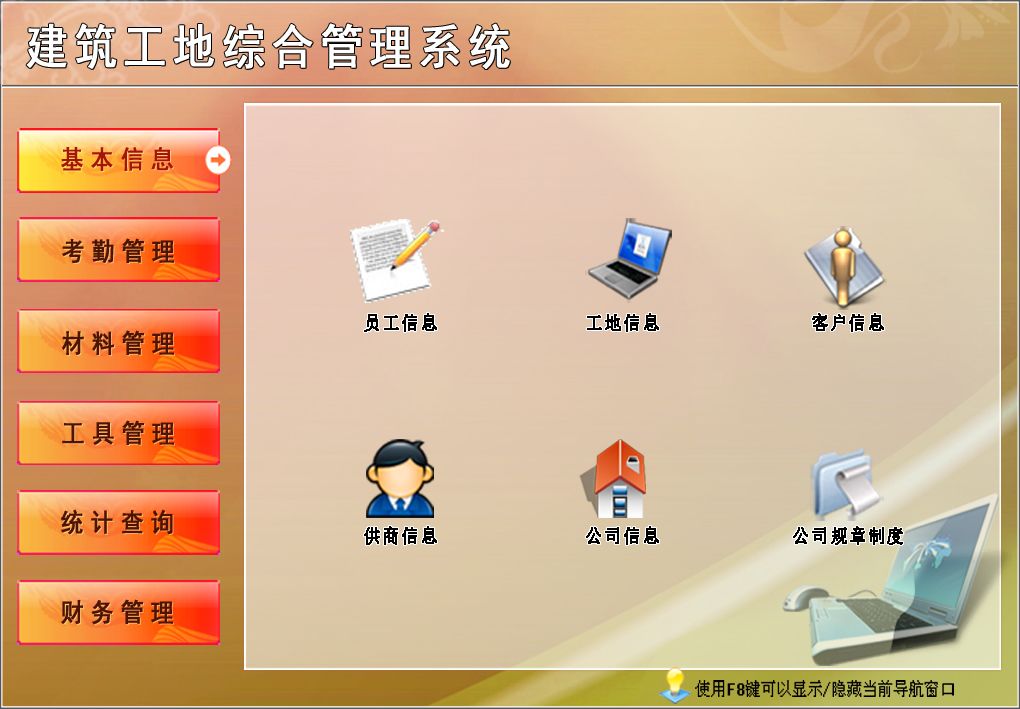The height and width of the screenshot is (709, 1020).
Task: Open the 统计查询 section
Action: coord(118,522)
